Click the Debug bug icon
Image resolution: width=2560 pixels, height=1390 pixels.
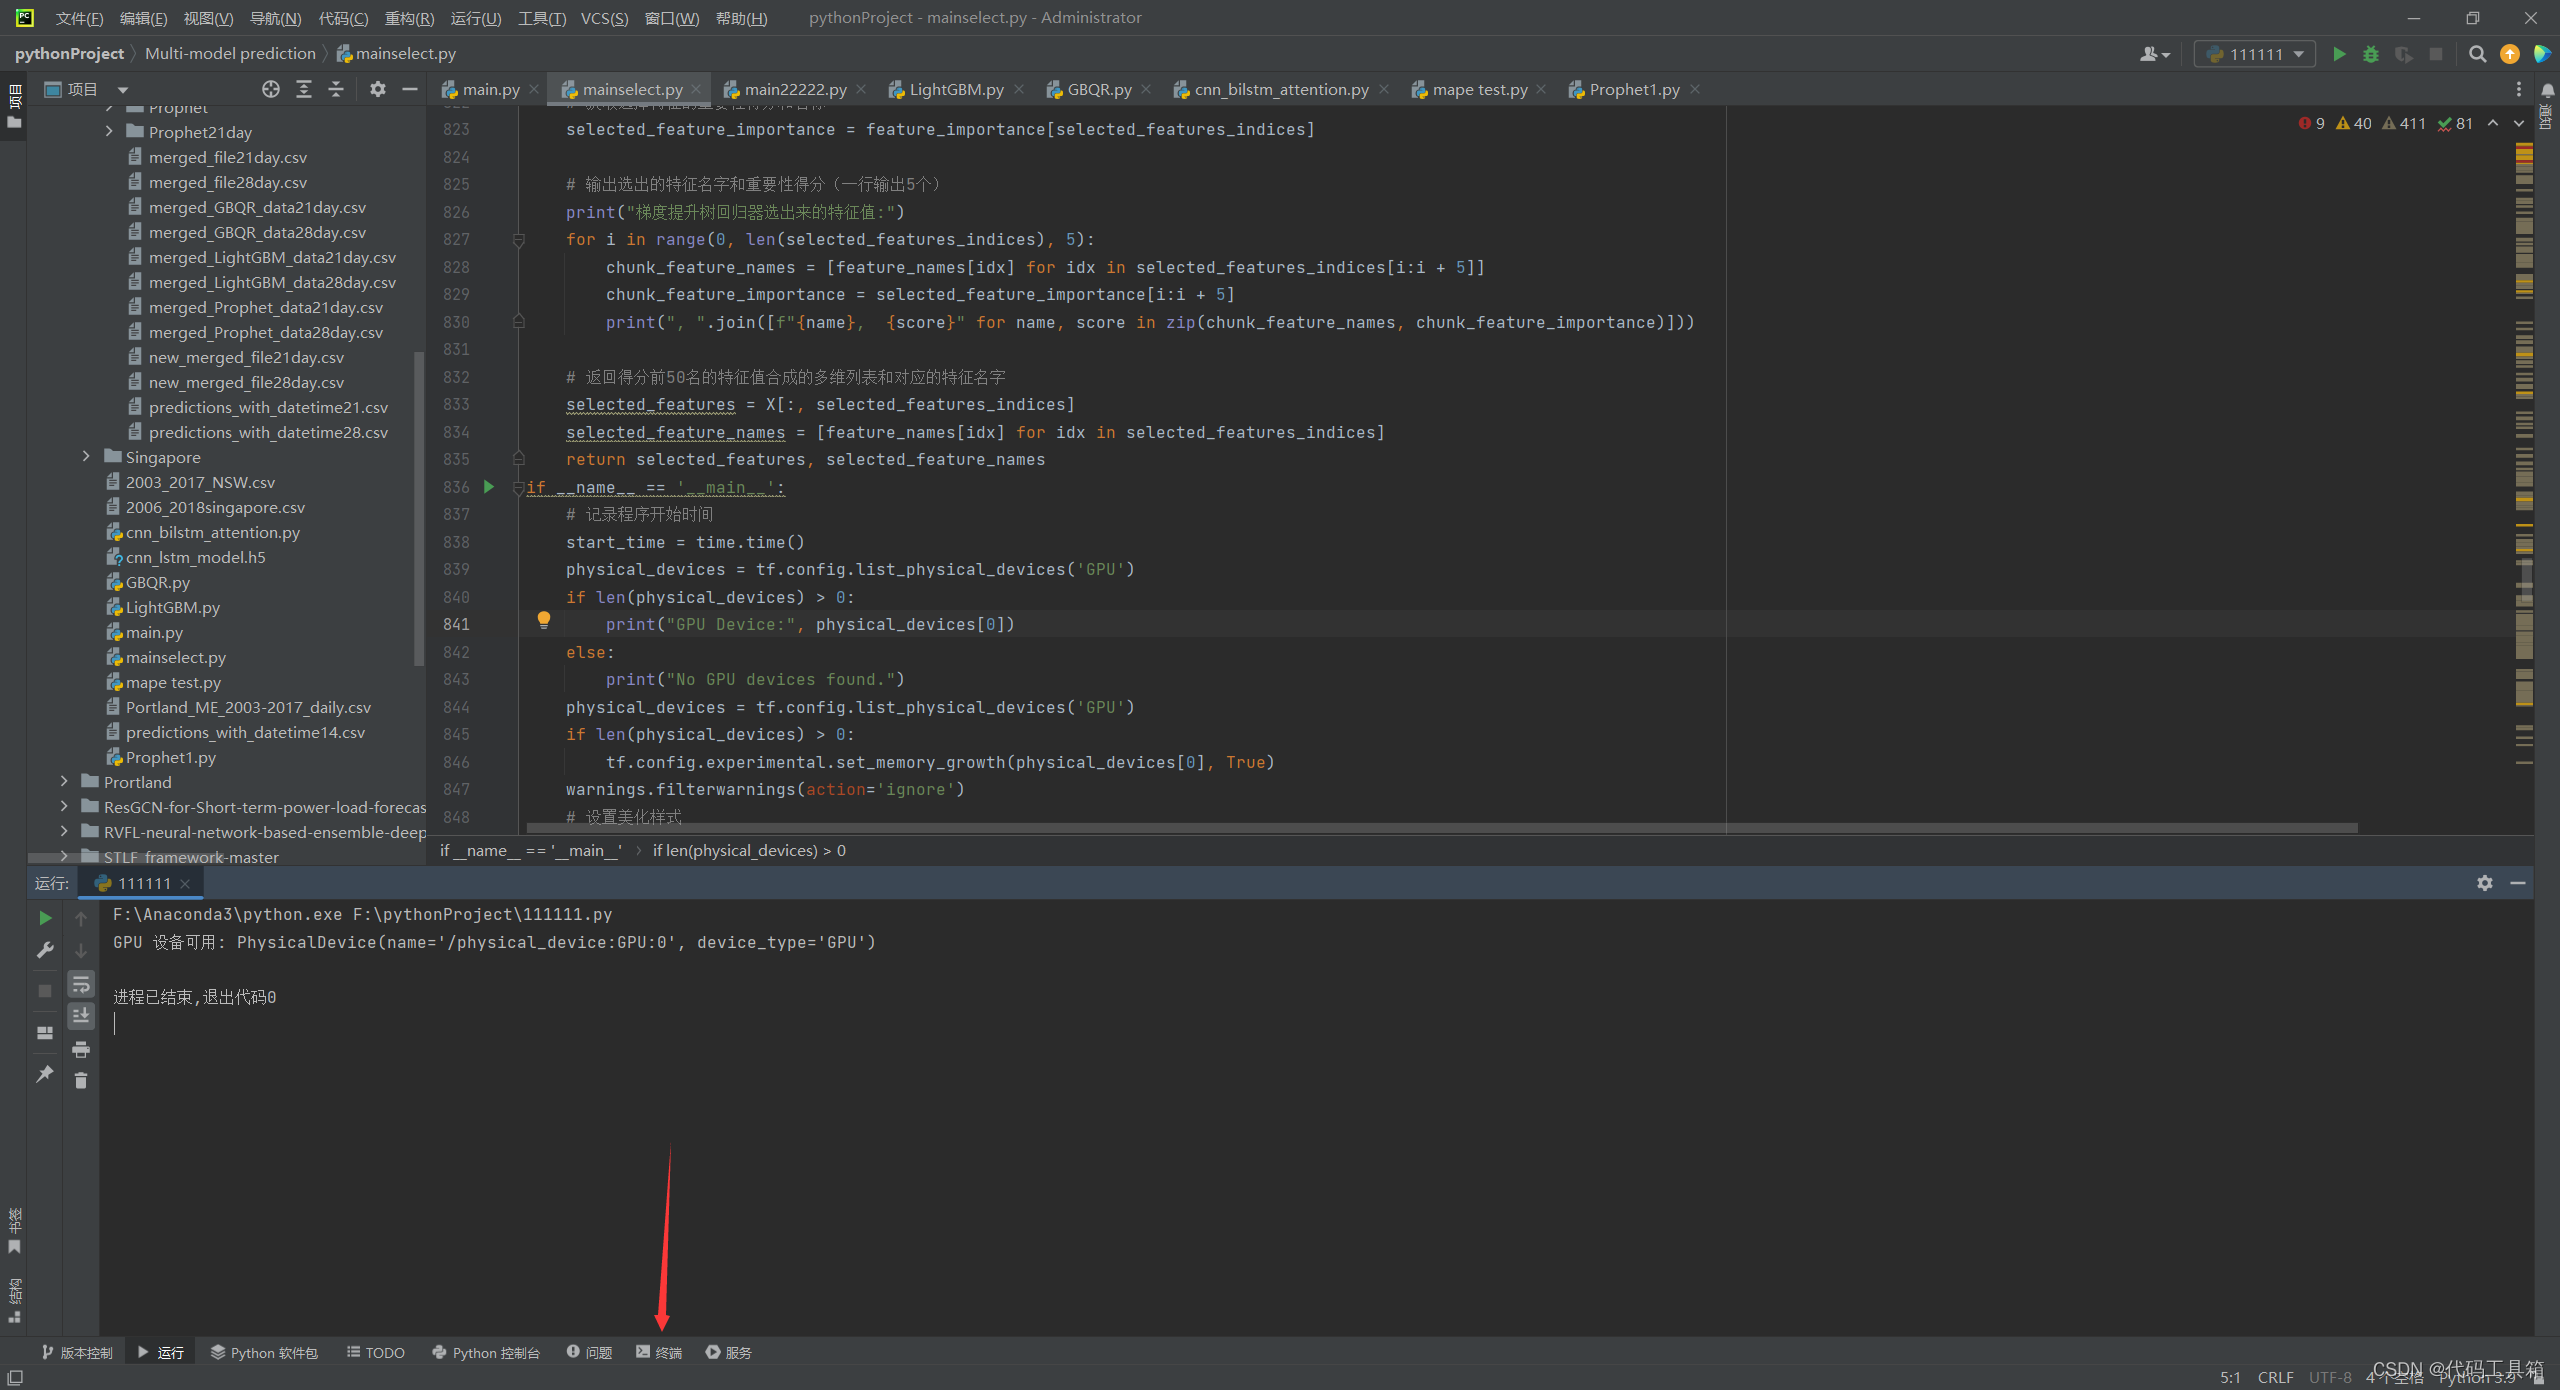coord(2371,54)
